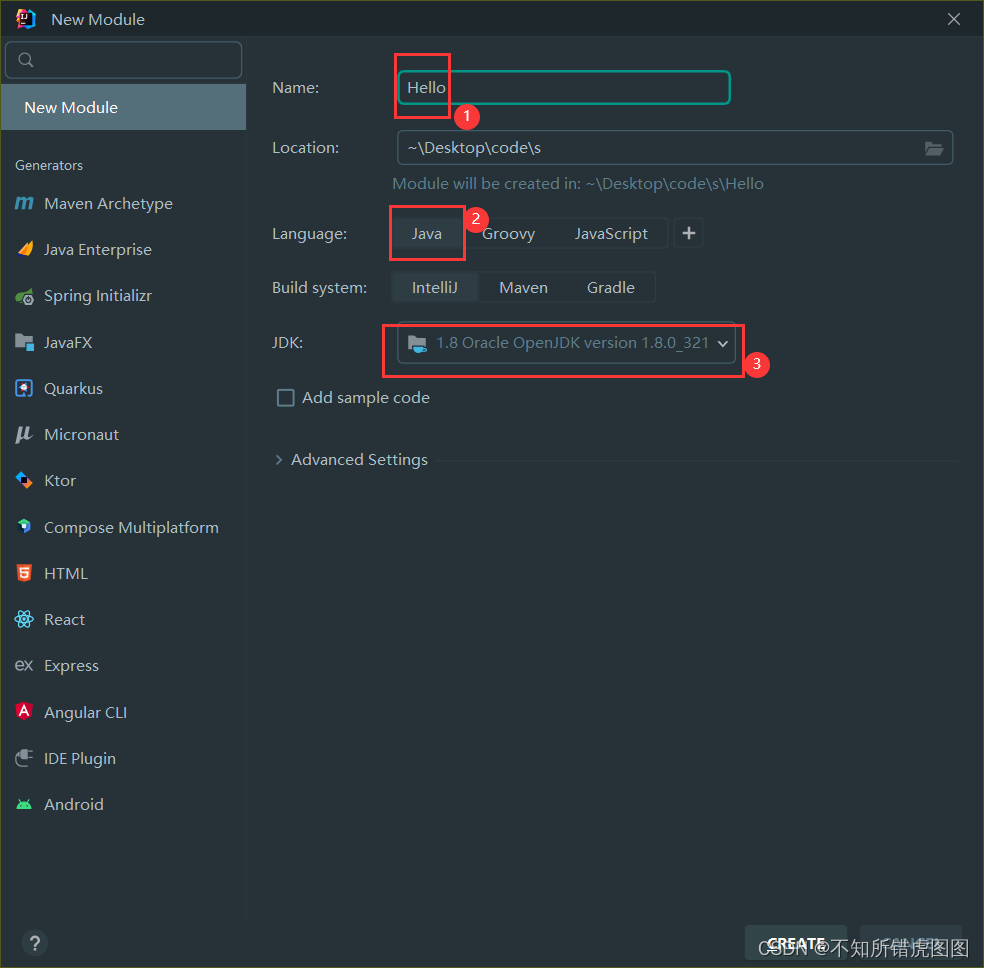
Task: Browse location with folder icon
Action: pos(934,148)
